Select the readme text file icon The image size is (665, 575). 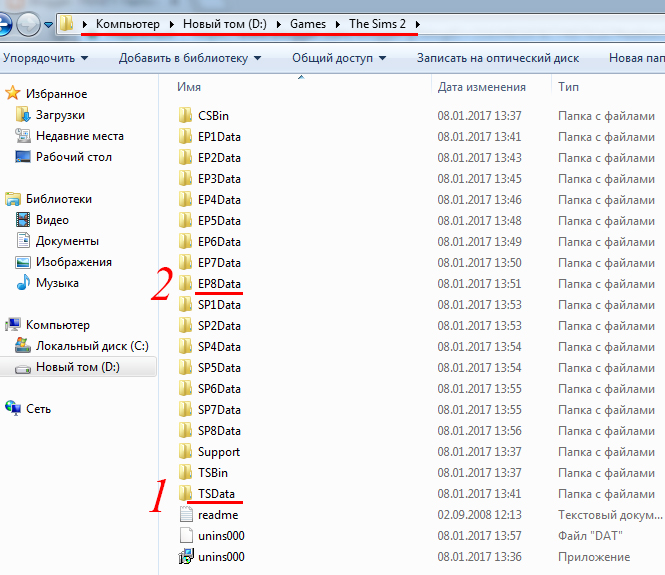186,514
